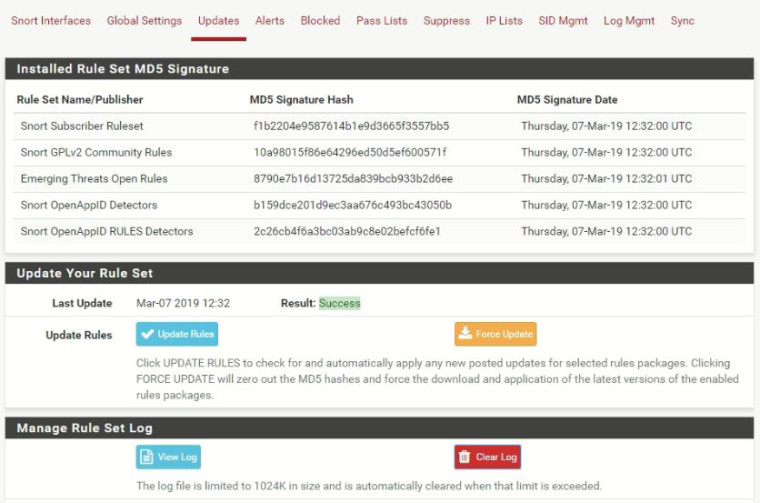Click the Force Update button

[x=495, y=334]
